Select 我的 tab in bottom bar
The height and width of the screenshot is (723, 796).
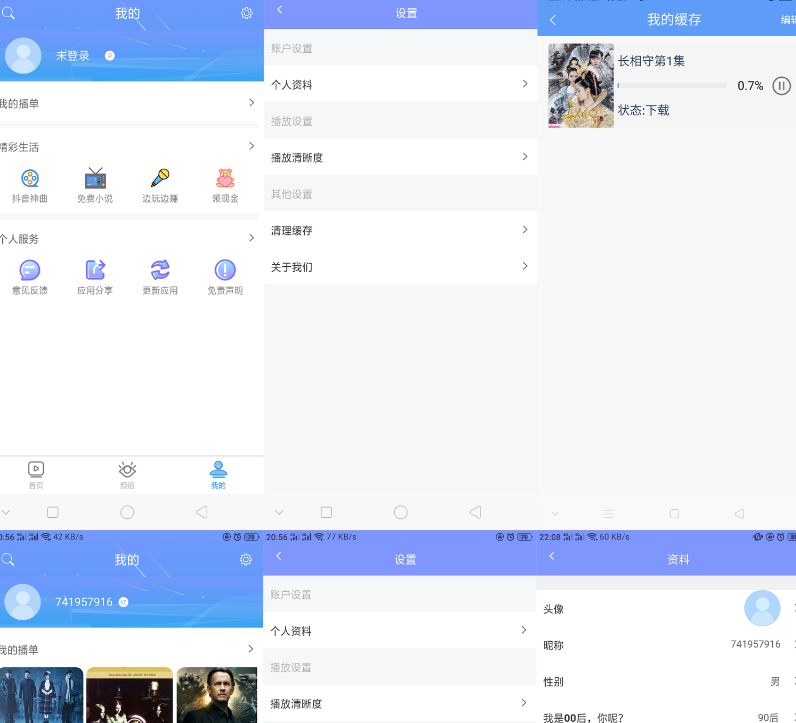tap(218, 475)
